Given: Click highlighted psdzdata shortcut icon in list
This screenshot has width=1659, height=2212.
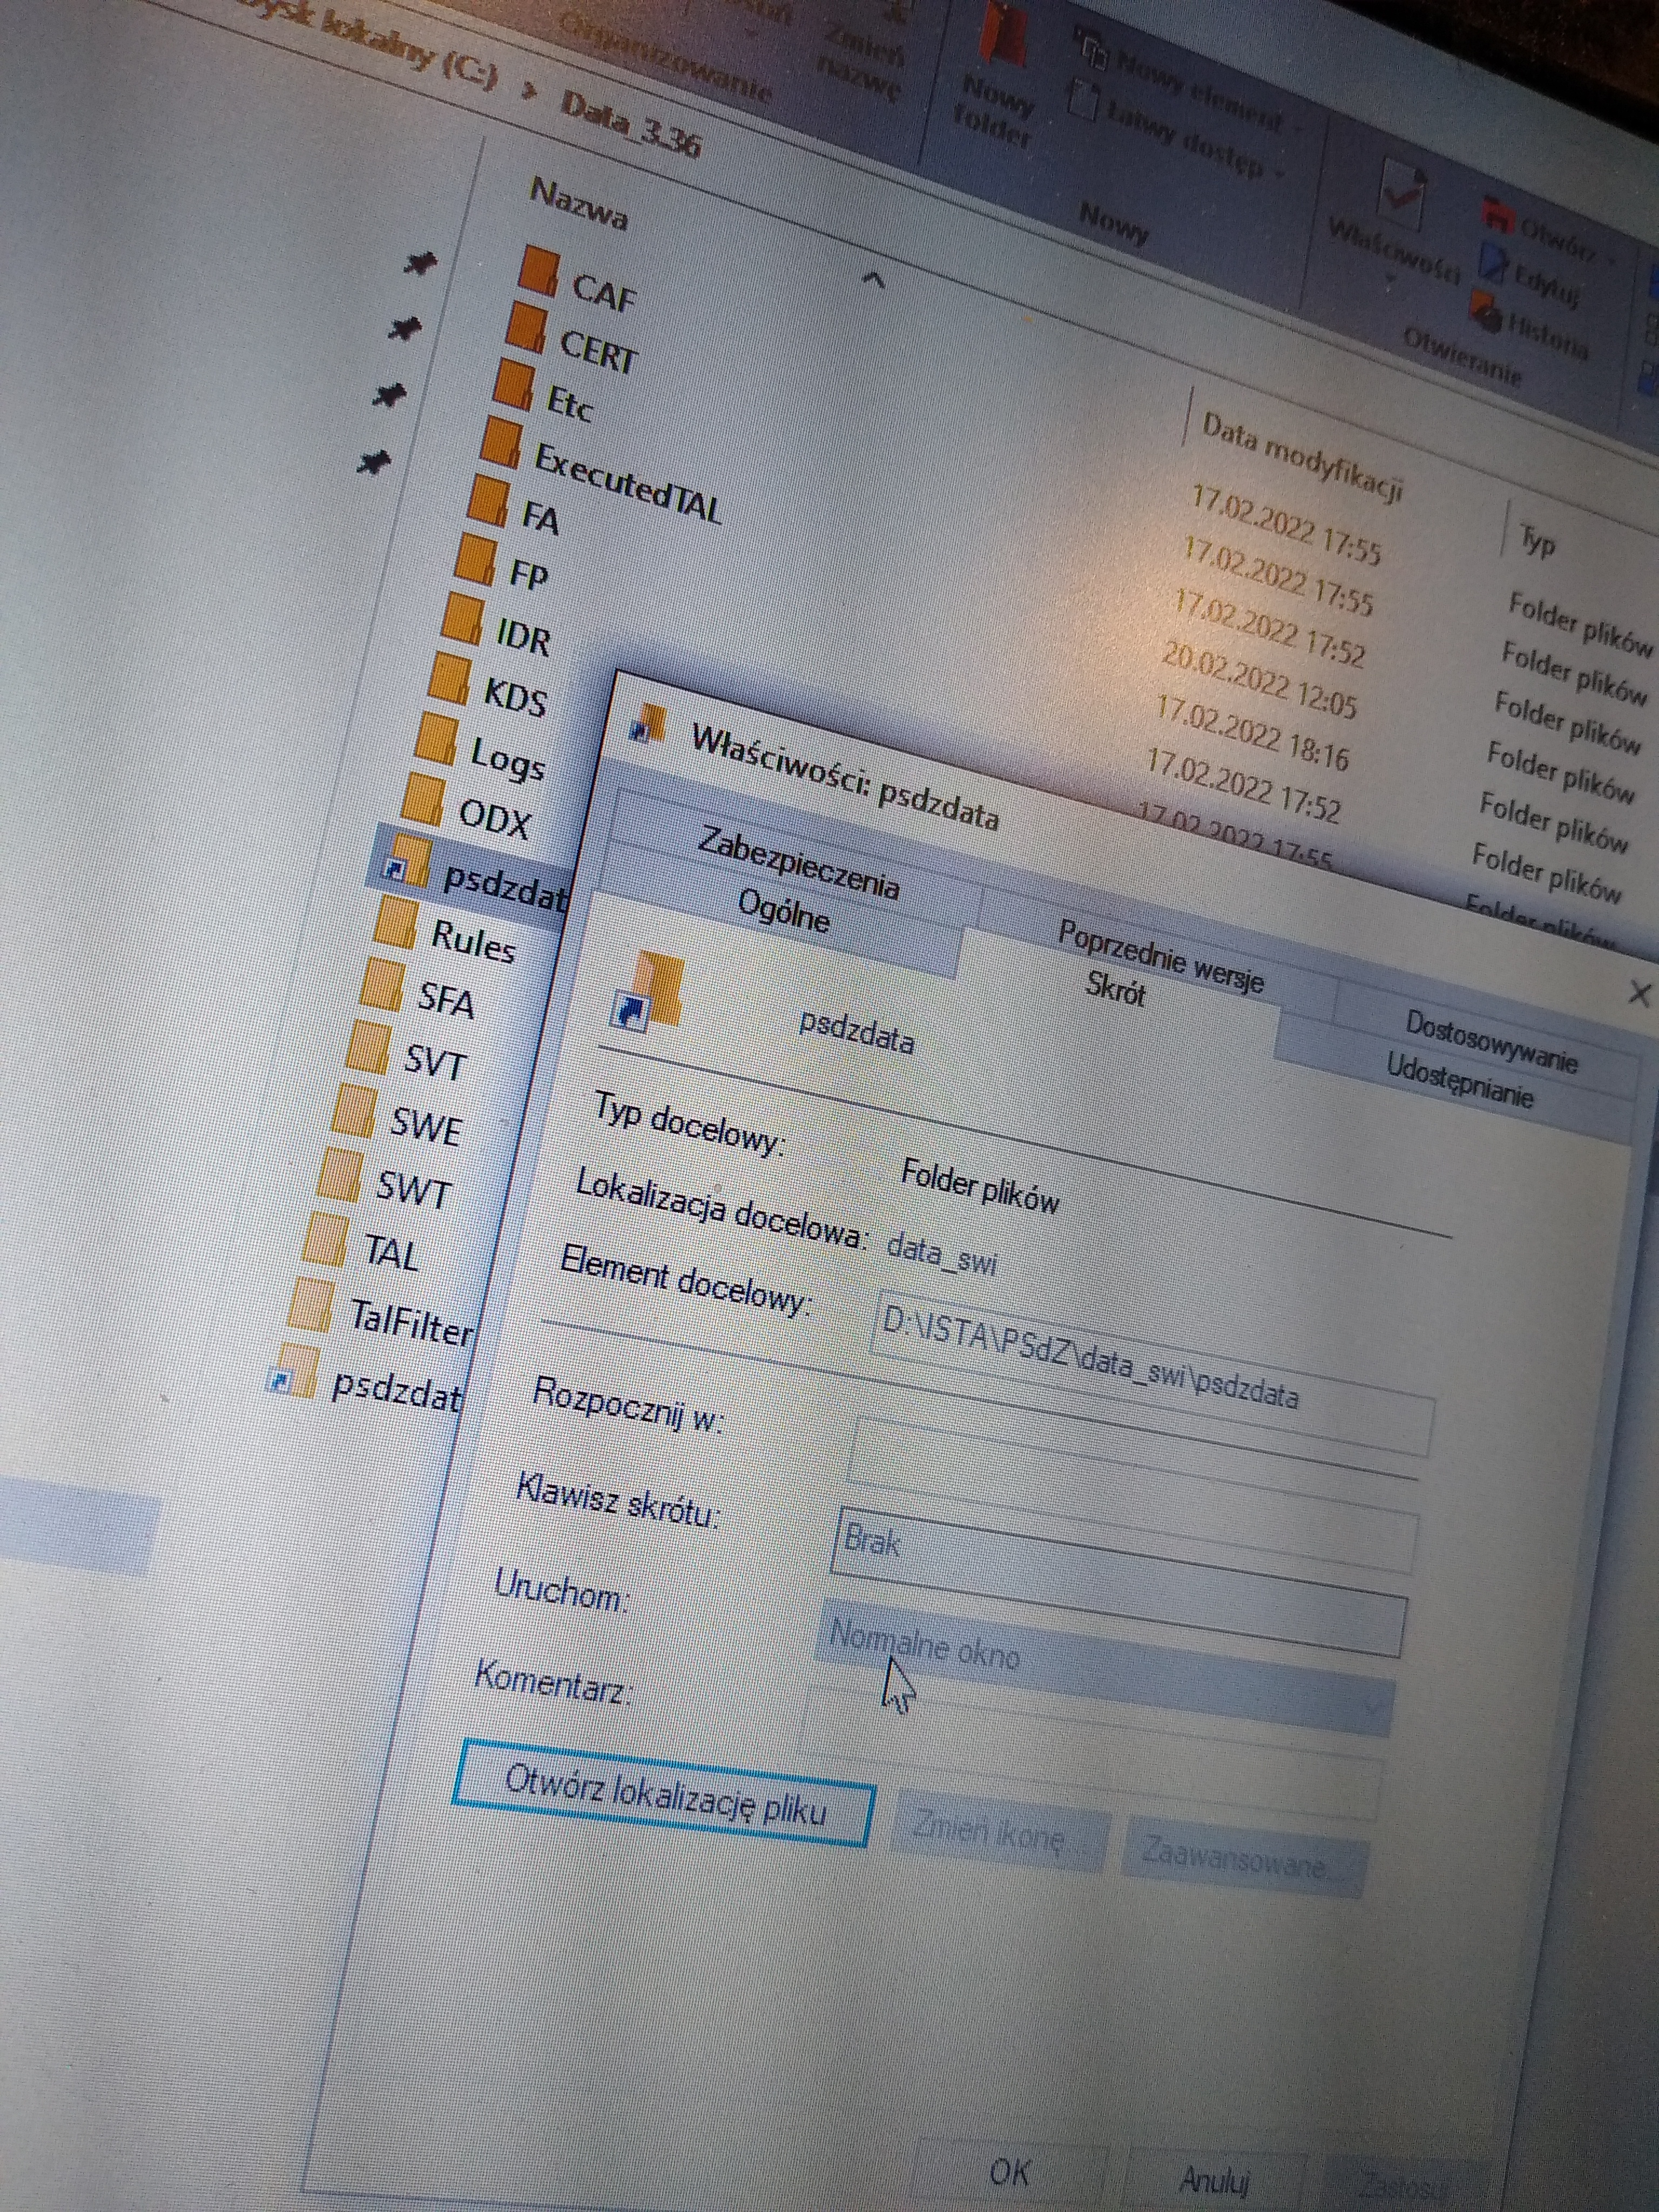Looking at the screenshot, I should 406,861.
